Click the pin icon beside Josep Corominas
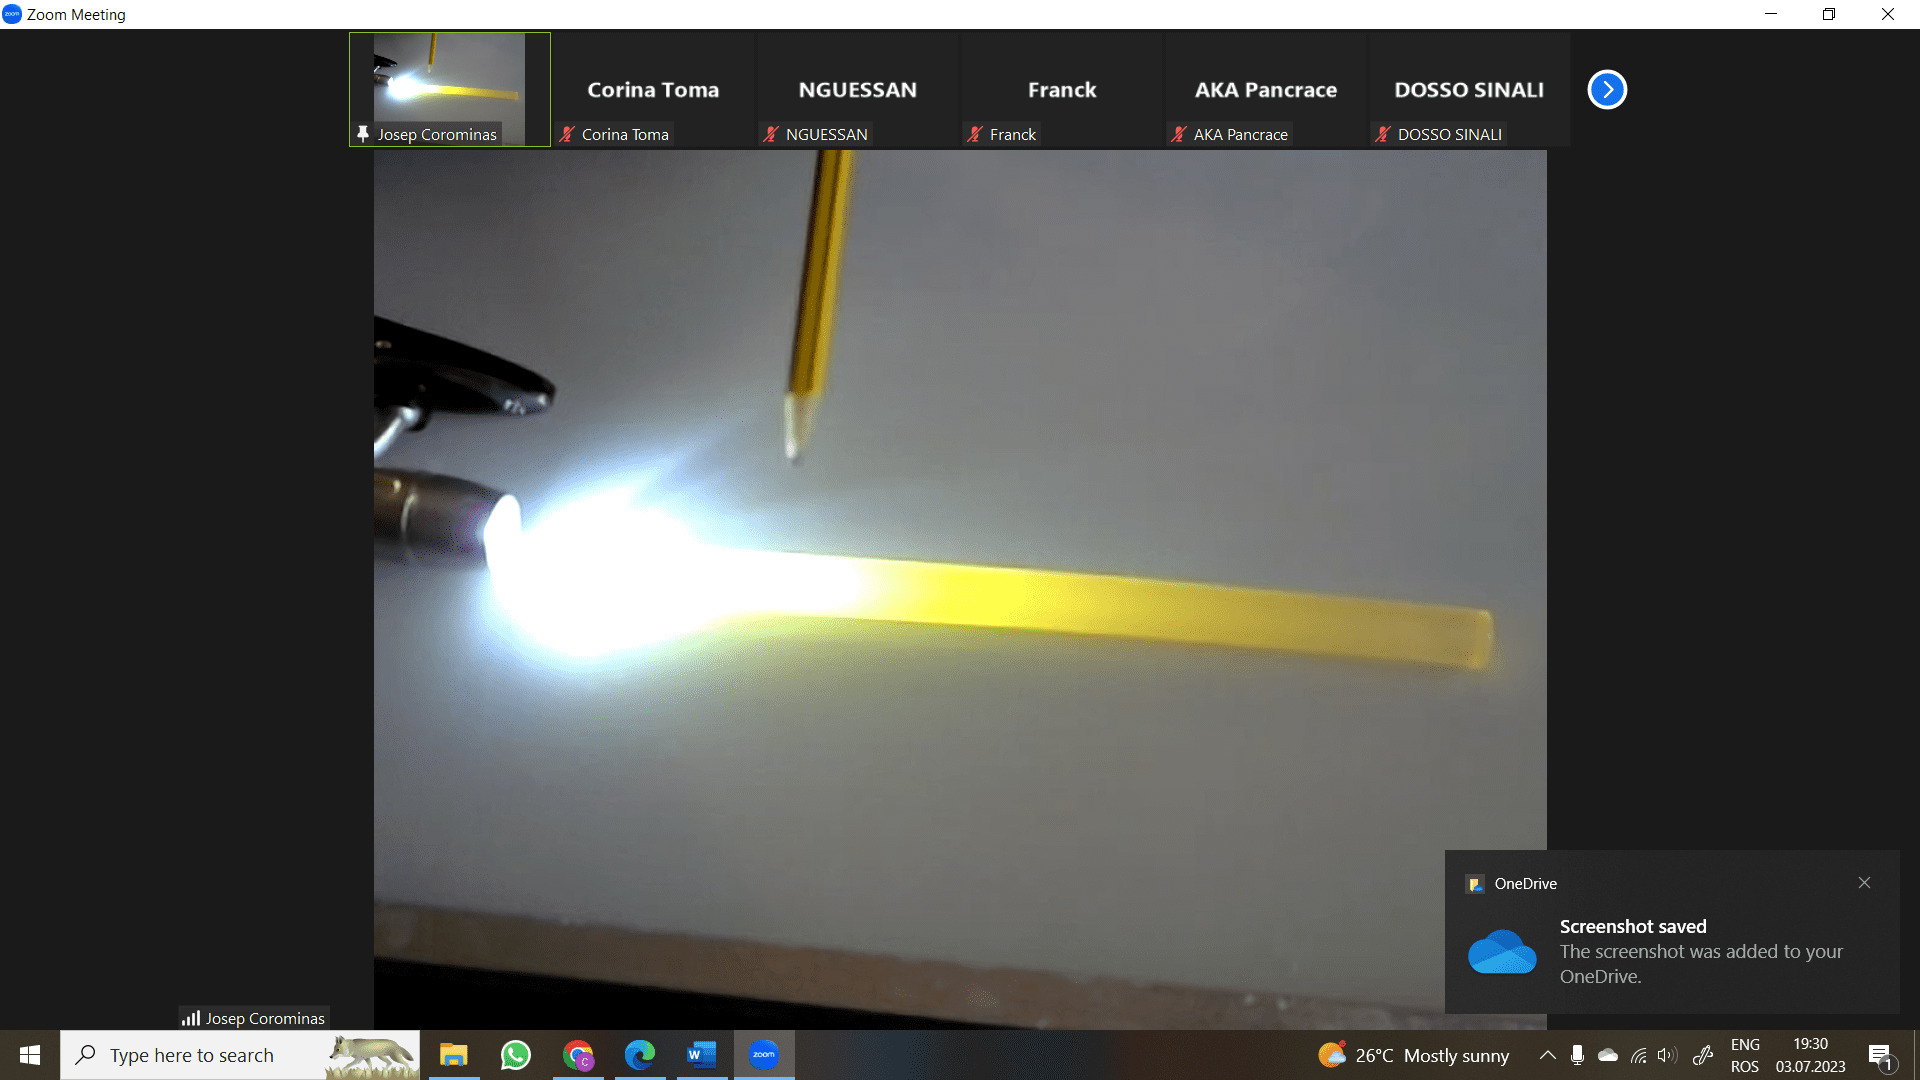Image resolution: width=1920 pixels, height=1080 pixels. coord(363,134)
